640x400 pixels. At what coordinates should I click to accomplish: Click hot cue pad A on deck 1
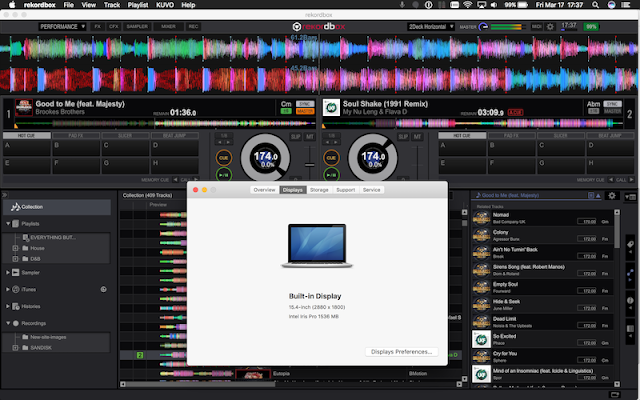27,148
